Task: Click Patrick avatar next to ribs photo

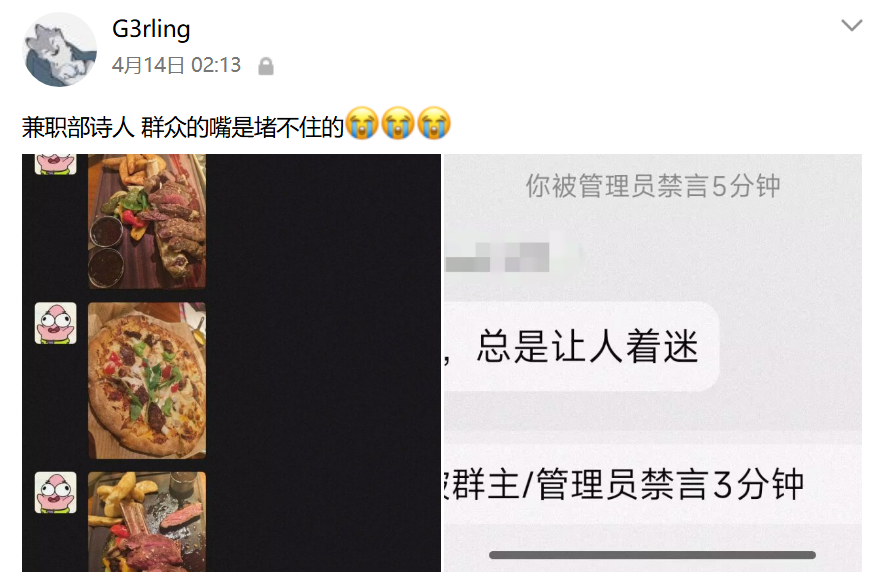Action: pyautogui.click(x=55, y=492)
